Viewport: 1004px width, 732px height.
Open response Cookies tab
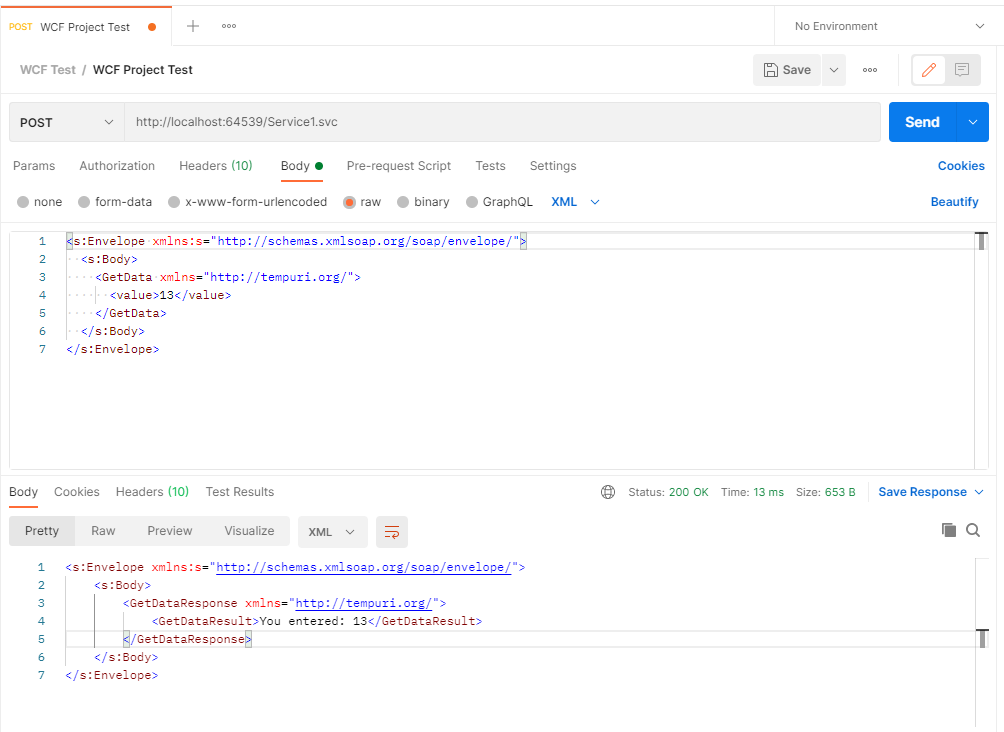coord(77,492)
